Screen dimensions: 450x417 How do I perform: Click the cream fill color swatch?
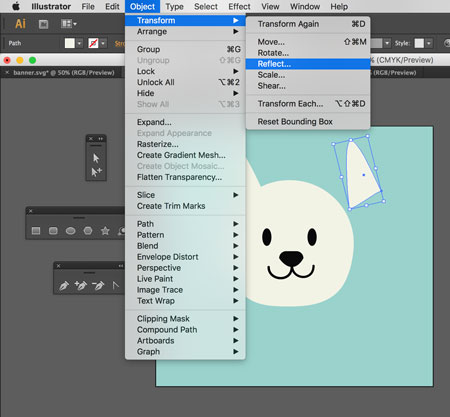click(70, 43)
